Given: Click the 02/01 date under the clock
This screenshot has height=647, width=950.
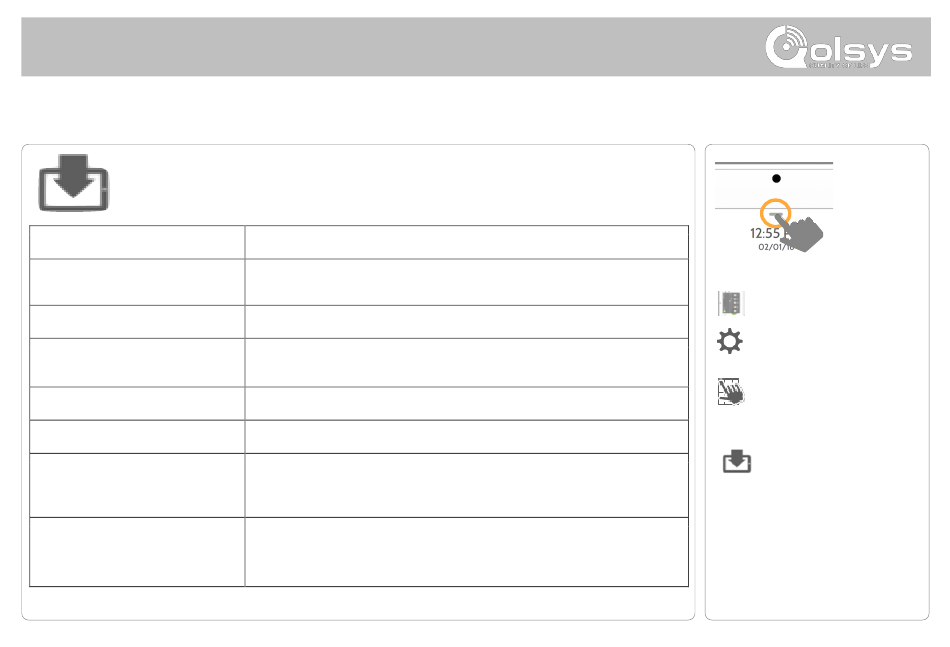Looking at the screenshot, I should pos(773,247).
